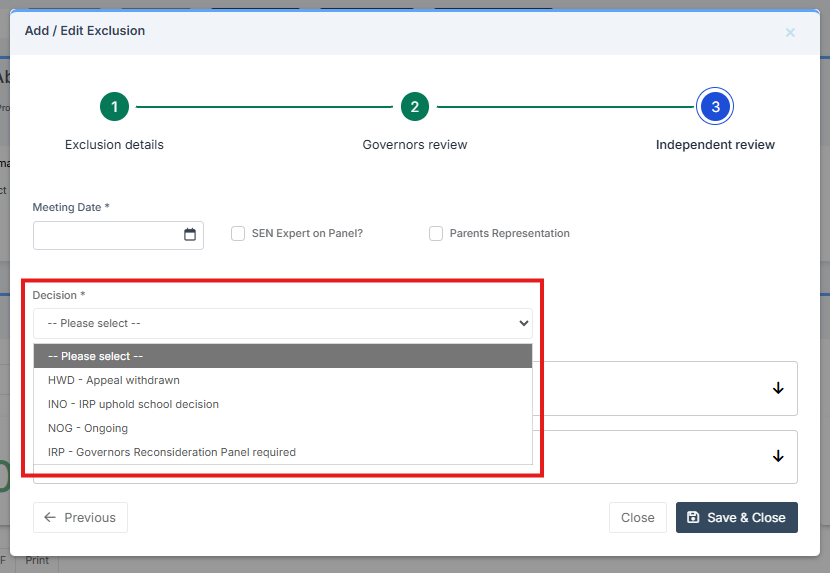Tick the Parents Representation checkbox
Viewport: 830px width, 573px height.
click(436, 234)
